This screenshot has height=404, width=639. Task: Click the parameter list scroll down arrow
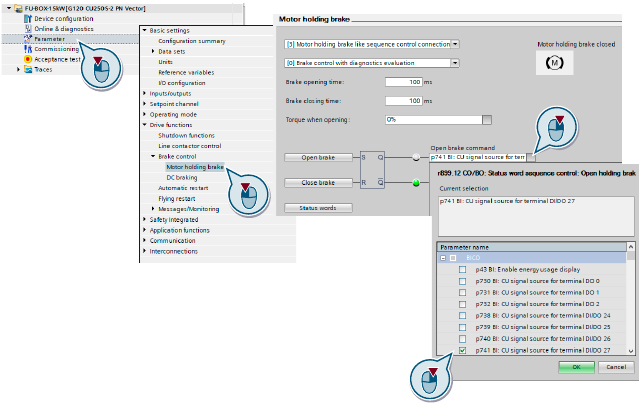630,351
